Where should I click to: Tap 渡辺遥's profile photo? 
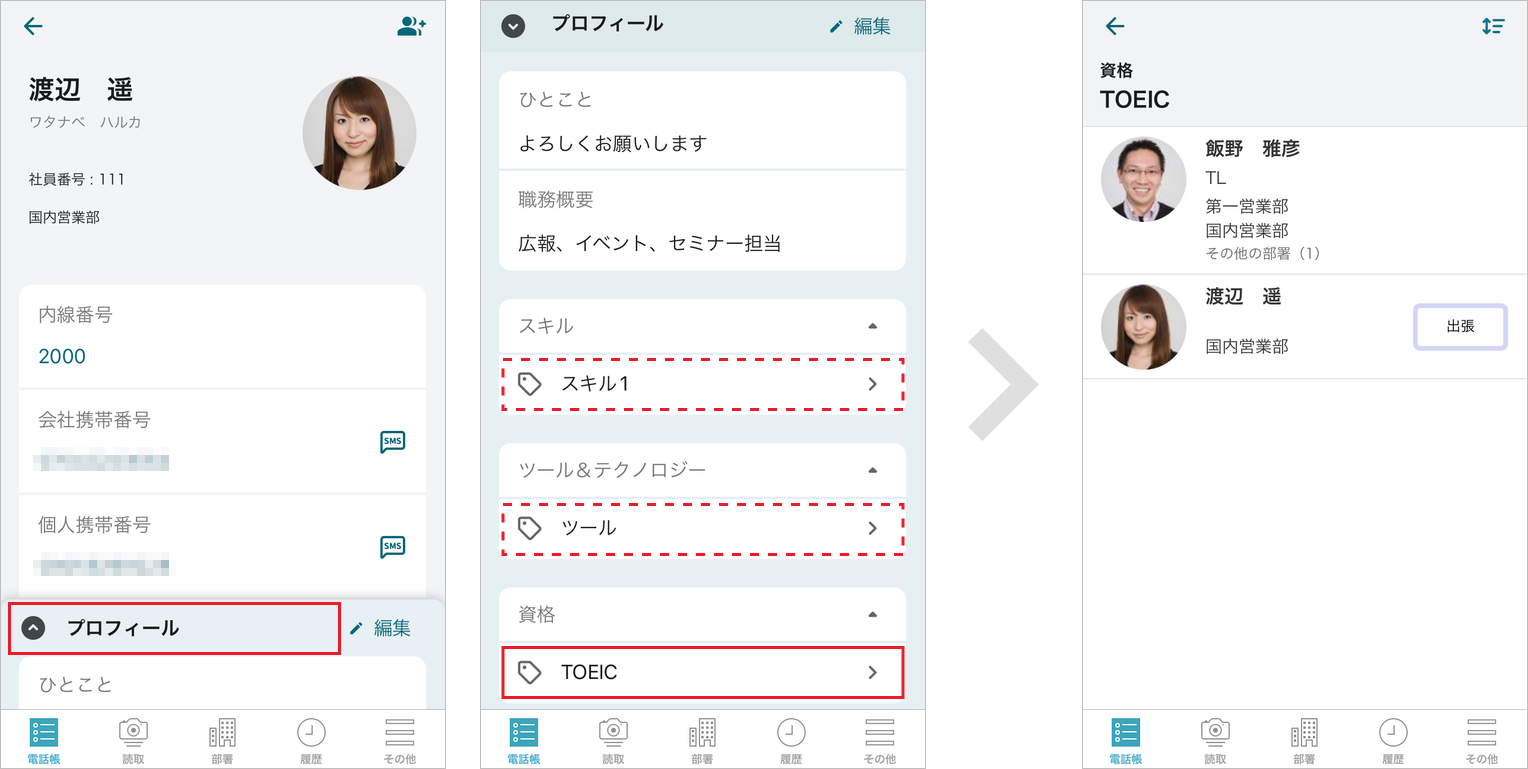(x=360, y=132)
